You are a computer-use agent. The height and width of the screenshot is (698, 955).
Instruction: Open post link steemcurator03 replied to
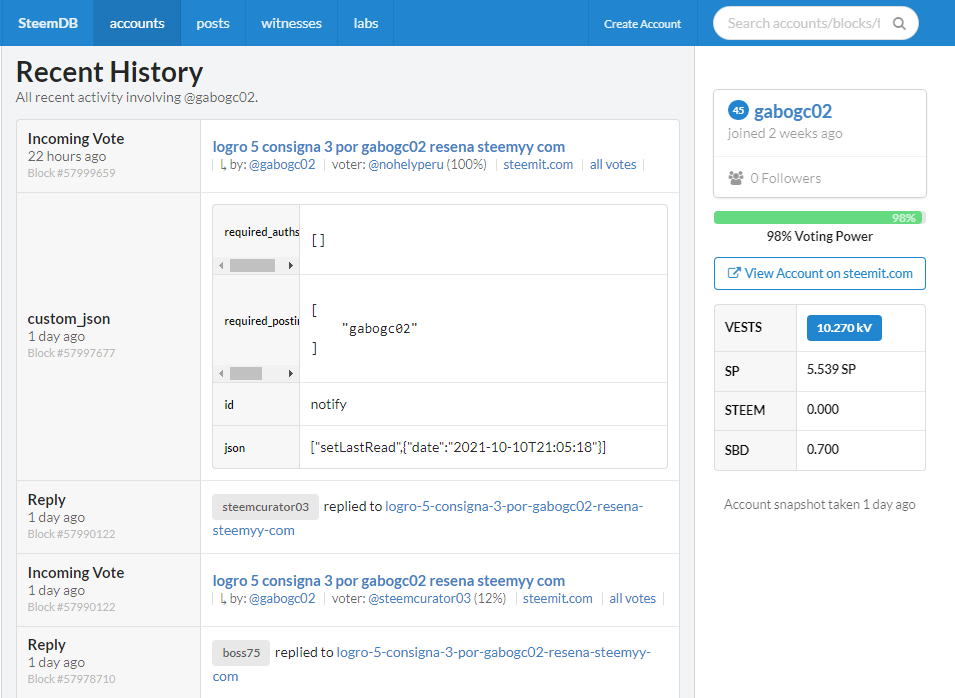click(x=428, y=518)
